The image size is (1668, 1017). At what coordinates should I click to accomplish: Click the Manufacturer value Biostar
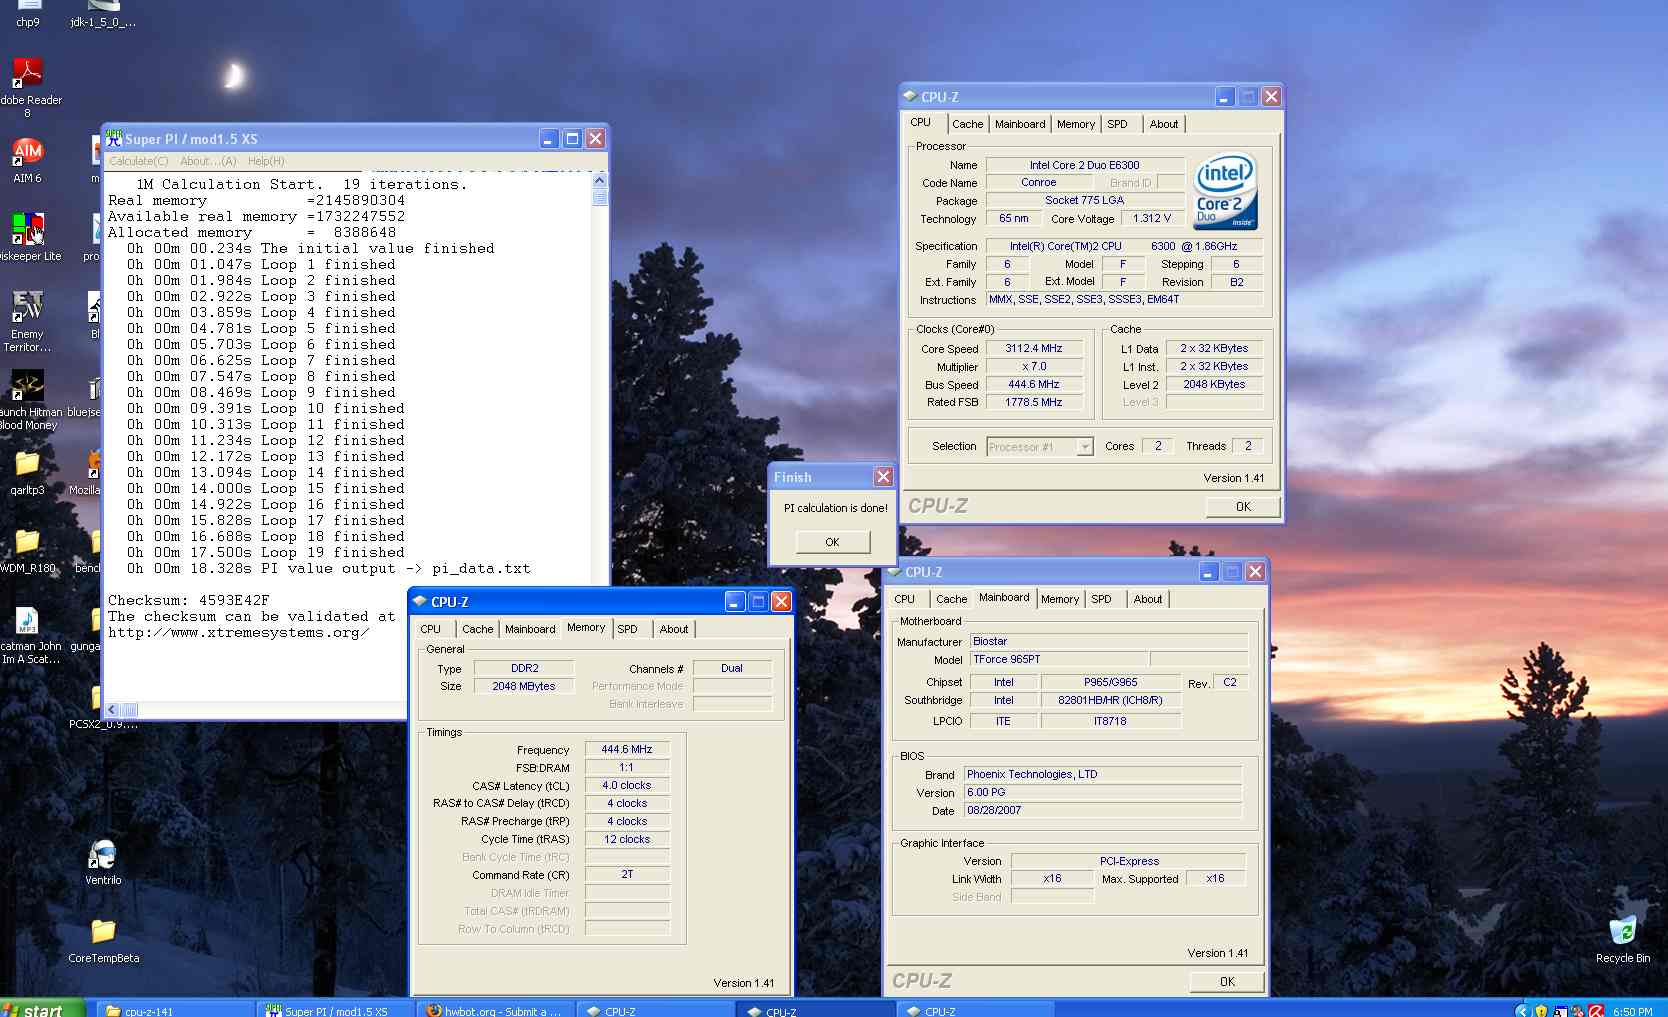coord(1110,641)
